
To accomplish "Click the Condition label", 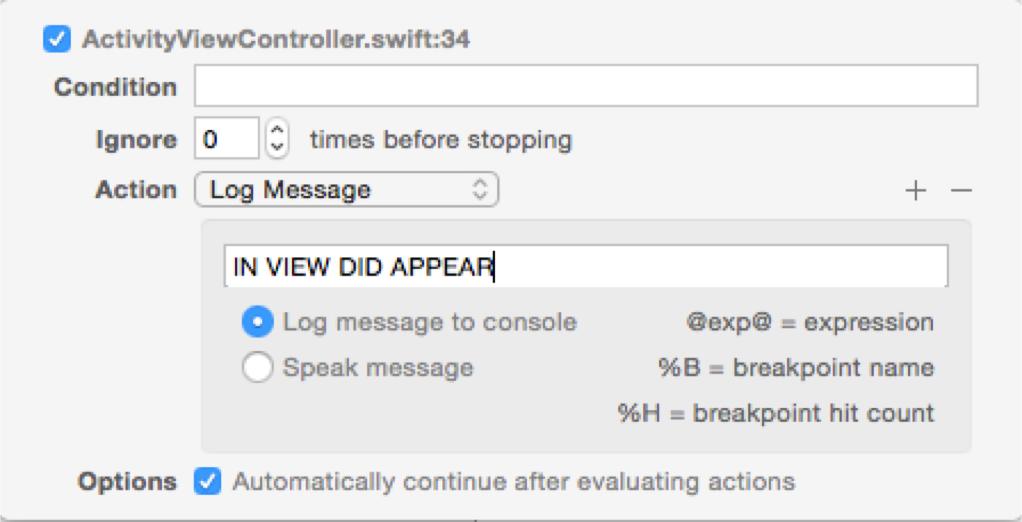I will point(115,87).
